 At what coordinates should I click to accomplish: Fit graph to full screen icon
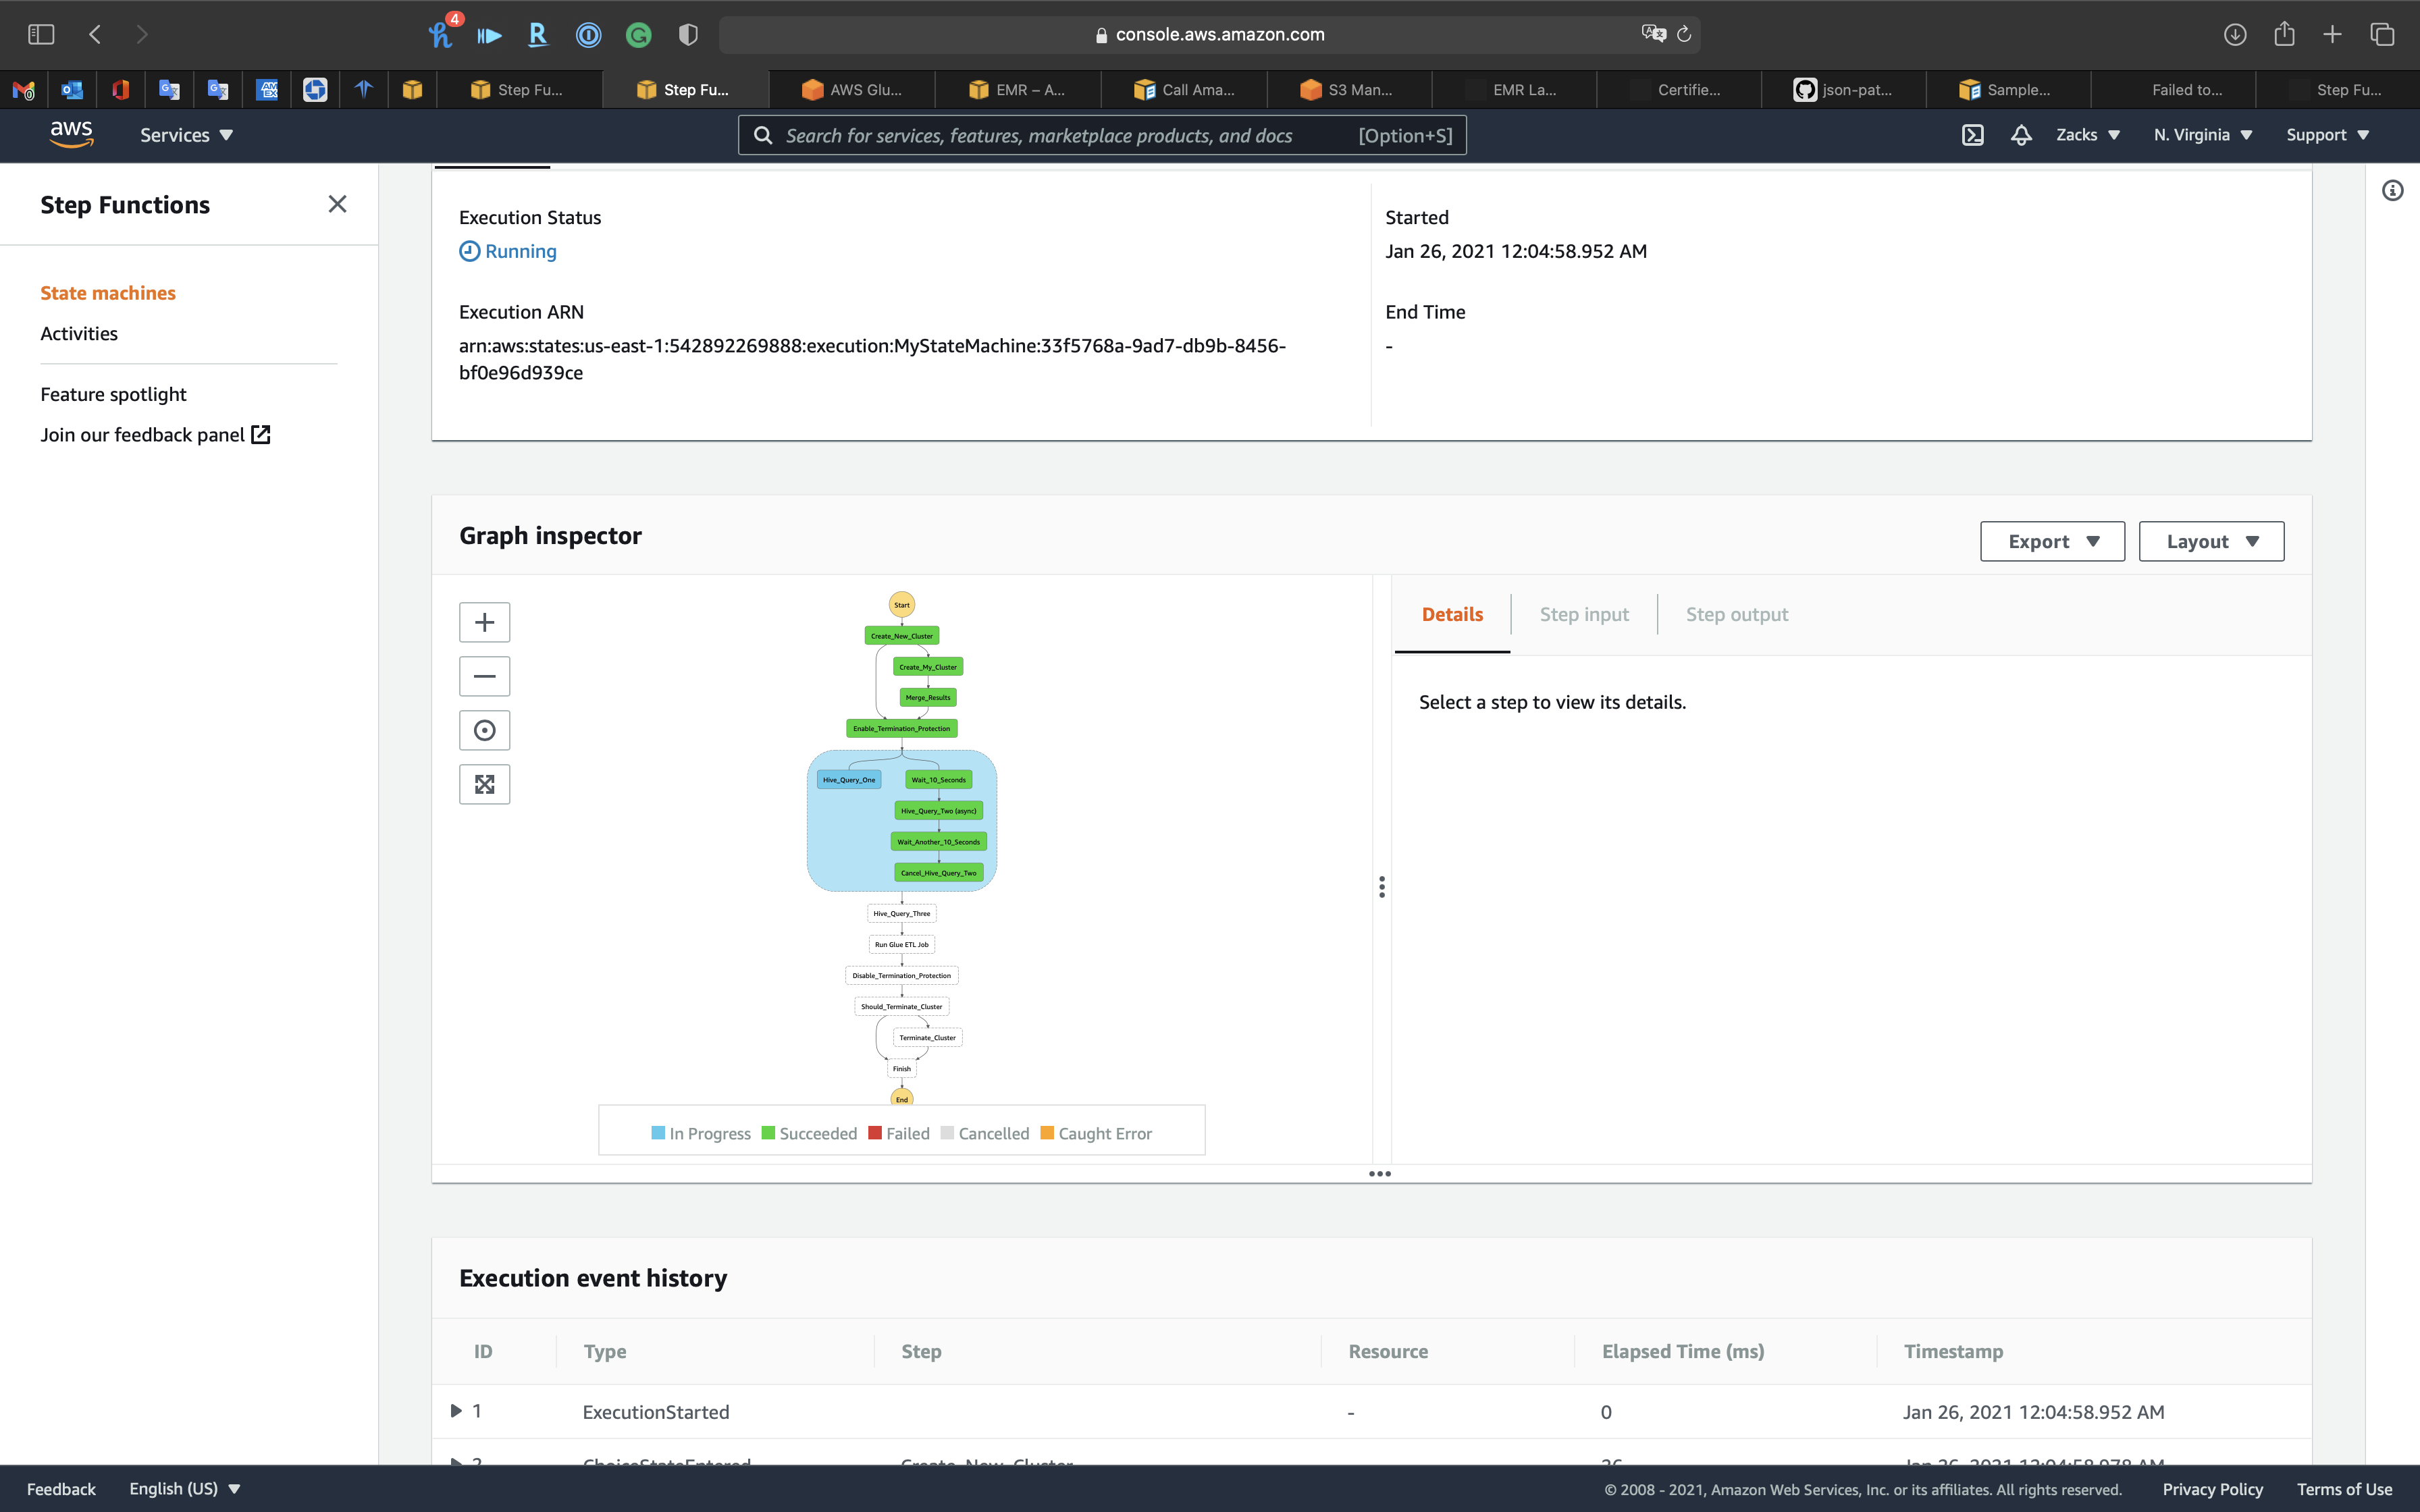484,784
